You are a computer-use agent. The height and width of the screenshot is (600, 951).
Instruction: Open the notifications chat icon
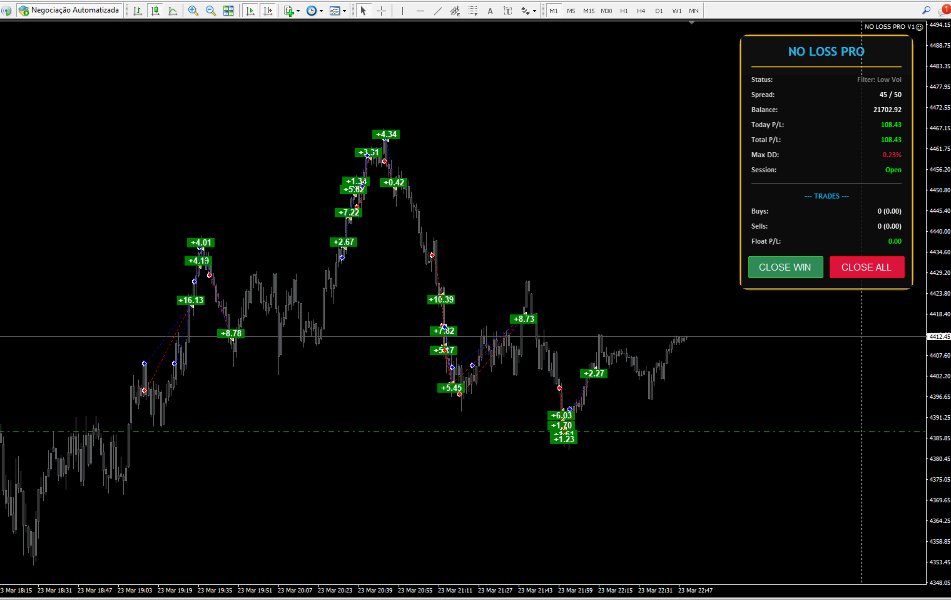945,10
